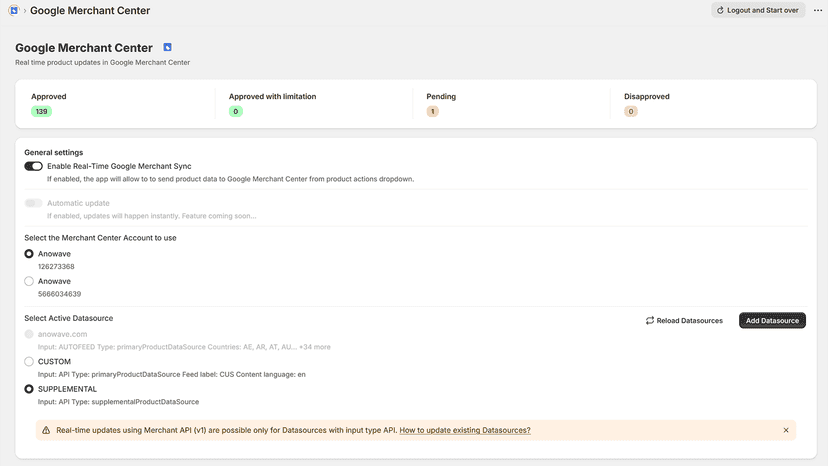Viewport: 828px width, 466px height.
Task: Toggle the Automatic update switch
Action: point(33,203)
